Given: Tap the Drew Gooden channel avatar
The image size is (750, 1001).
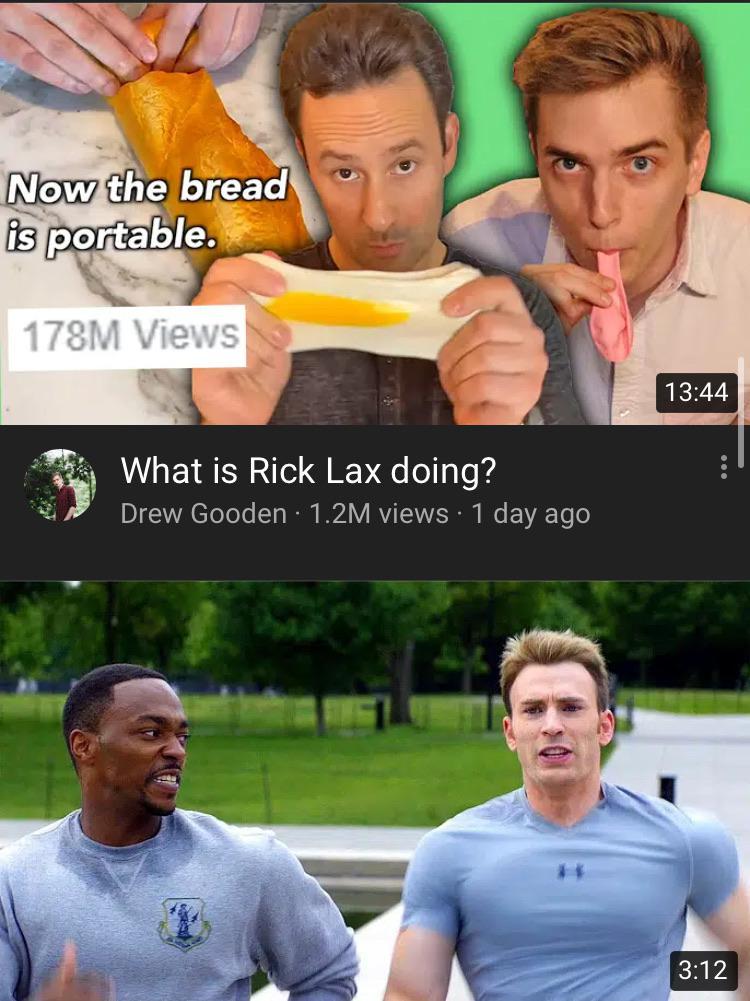Looking at the screenshot, I should pos(60,485).
